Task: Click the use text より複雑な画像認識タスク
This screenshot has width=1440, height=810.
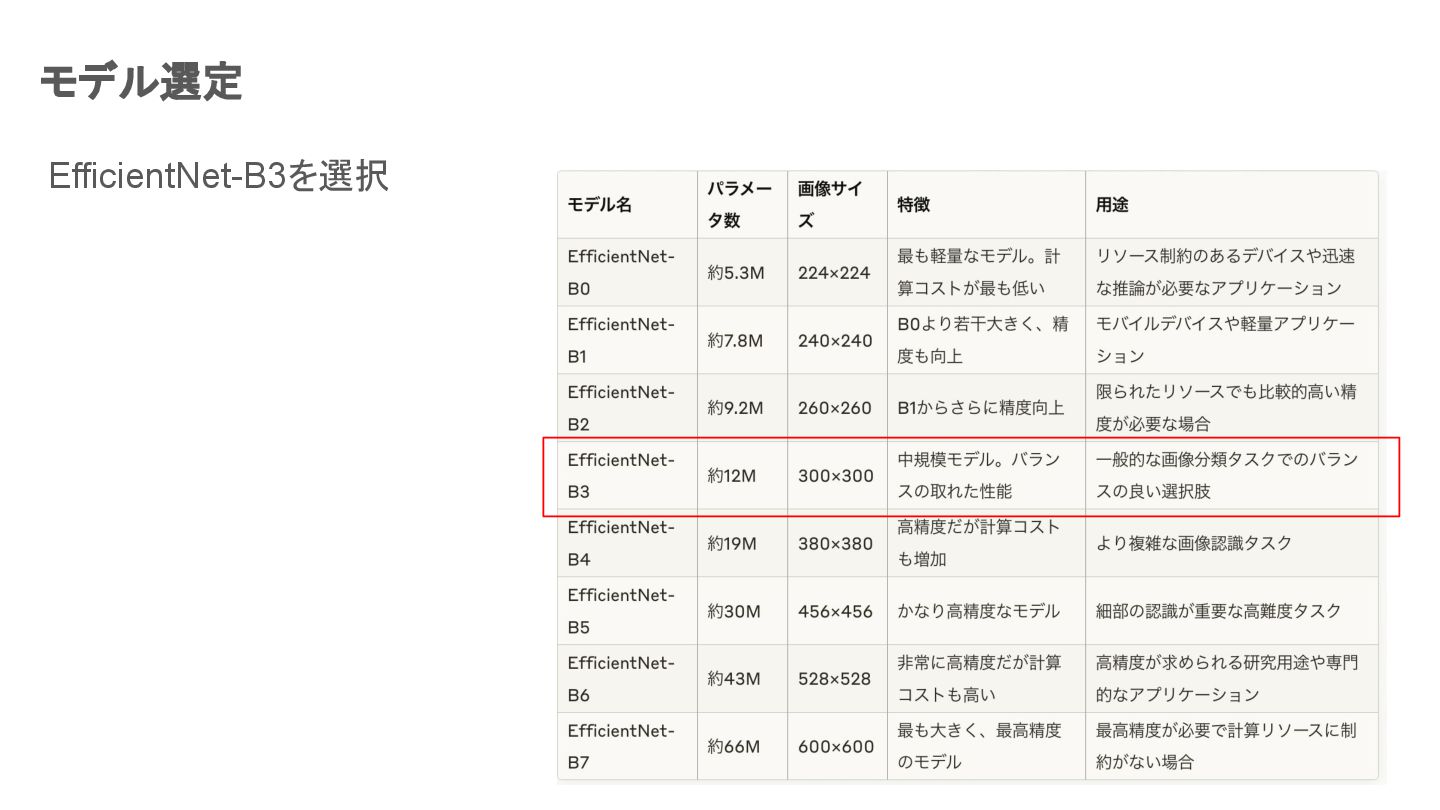Action: (x=1194, y=543)
